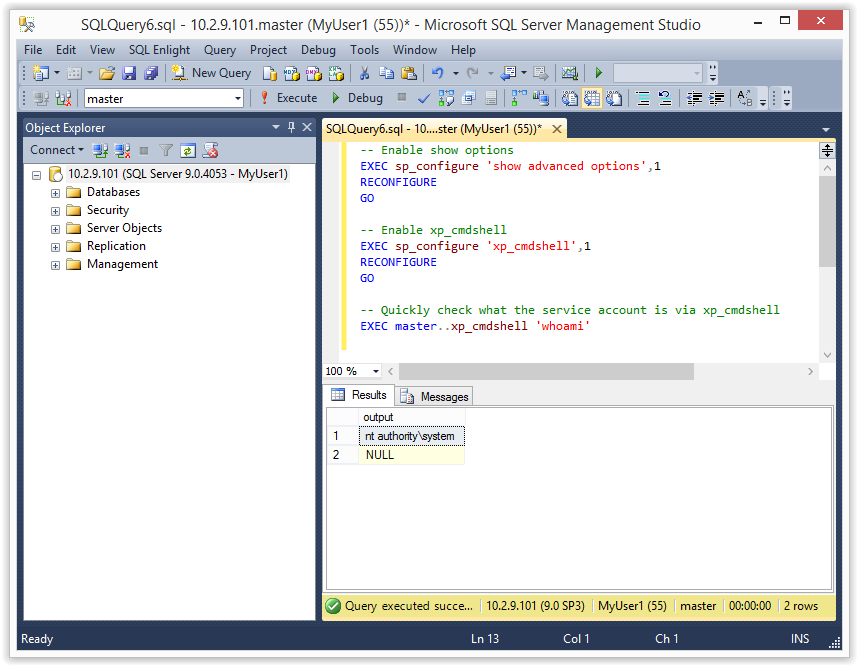Click the Analysis Services MDX Query icon

click(292, 73)
